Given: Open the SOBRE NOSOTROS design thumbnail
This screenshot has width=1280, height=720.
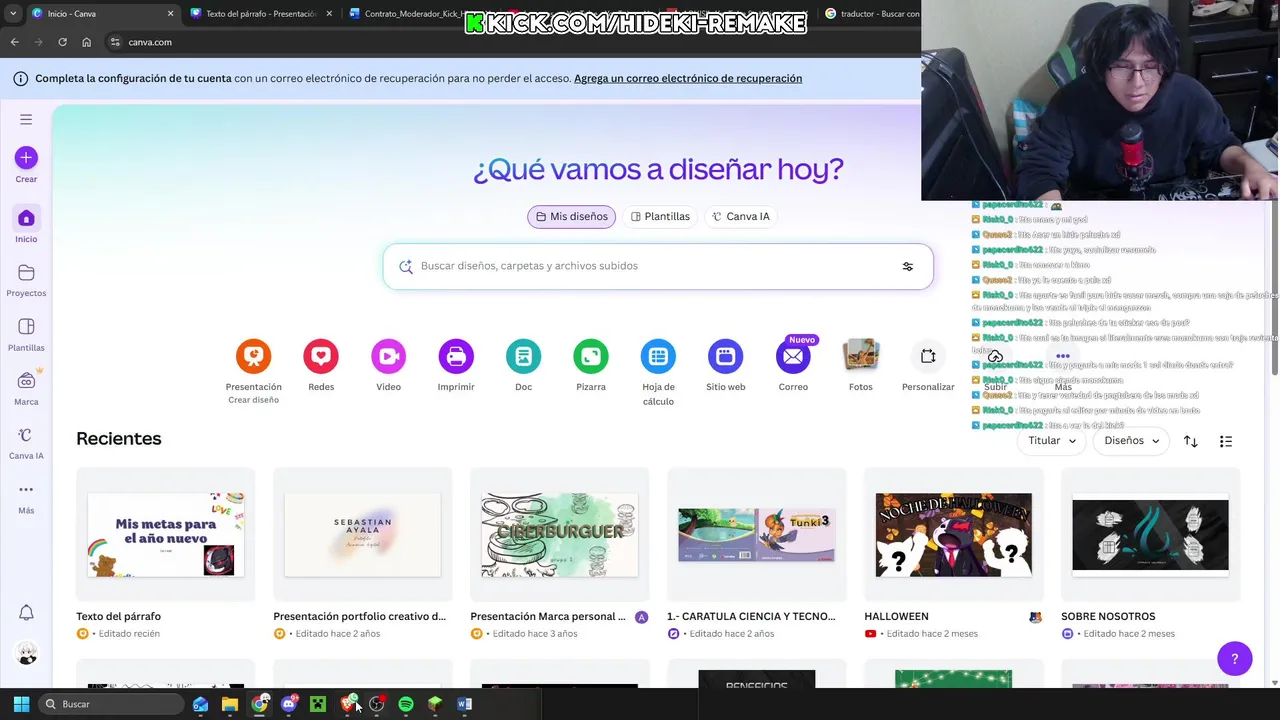Looking at the screenshot, I should coord(1151,534).
